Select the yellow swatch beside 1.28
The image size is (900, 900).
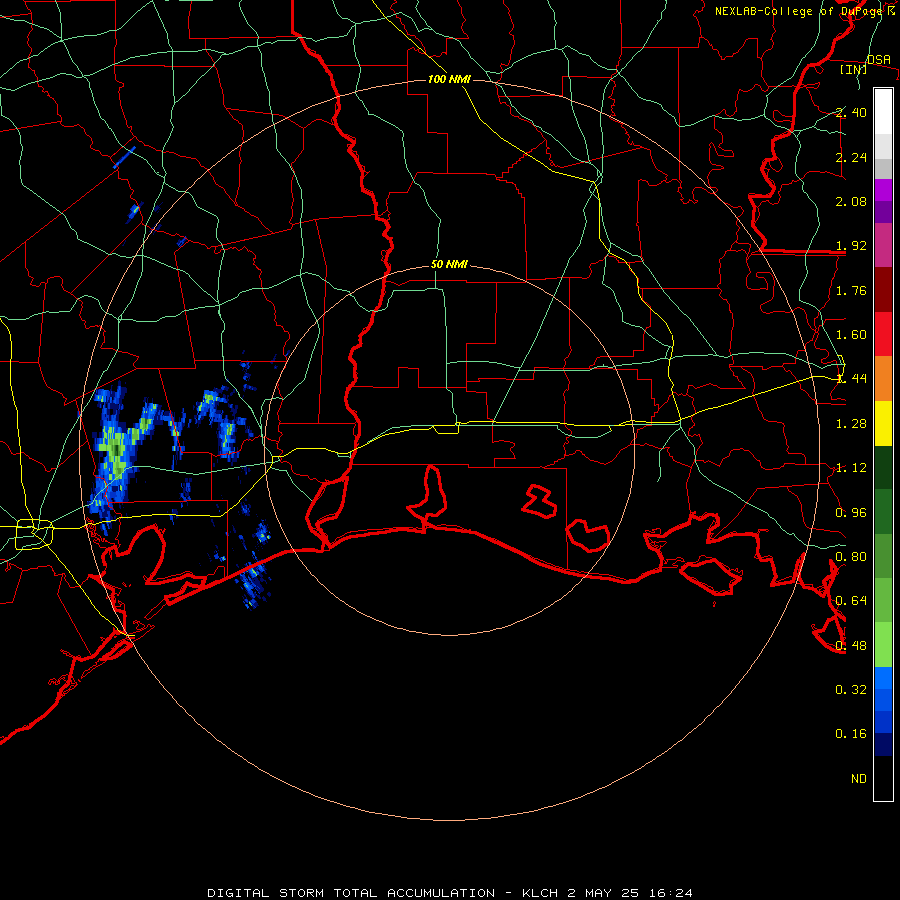click(x=883, y=423)
